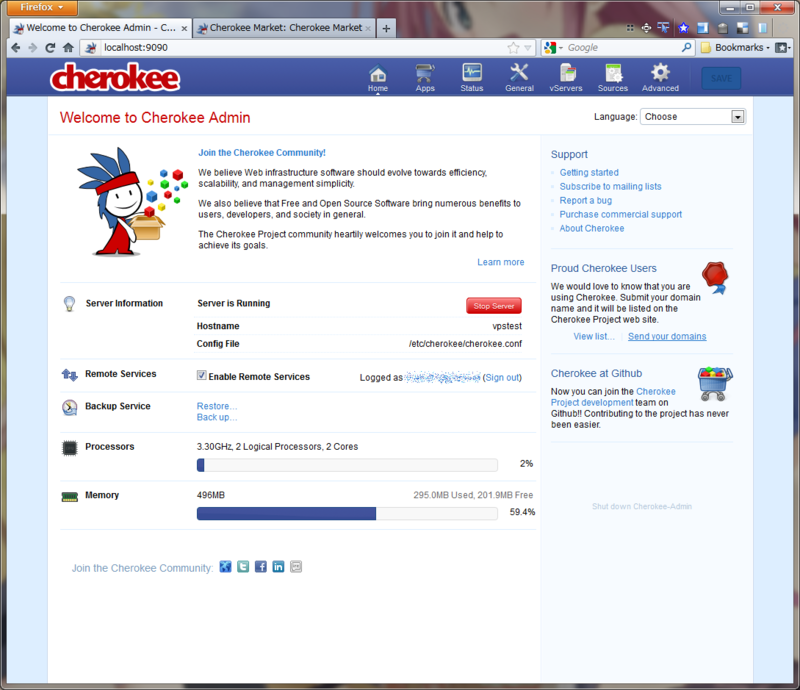This screenshot has width=800, height=690.
Task: Open the Learn more link
Action: pos(501,262)
